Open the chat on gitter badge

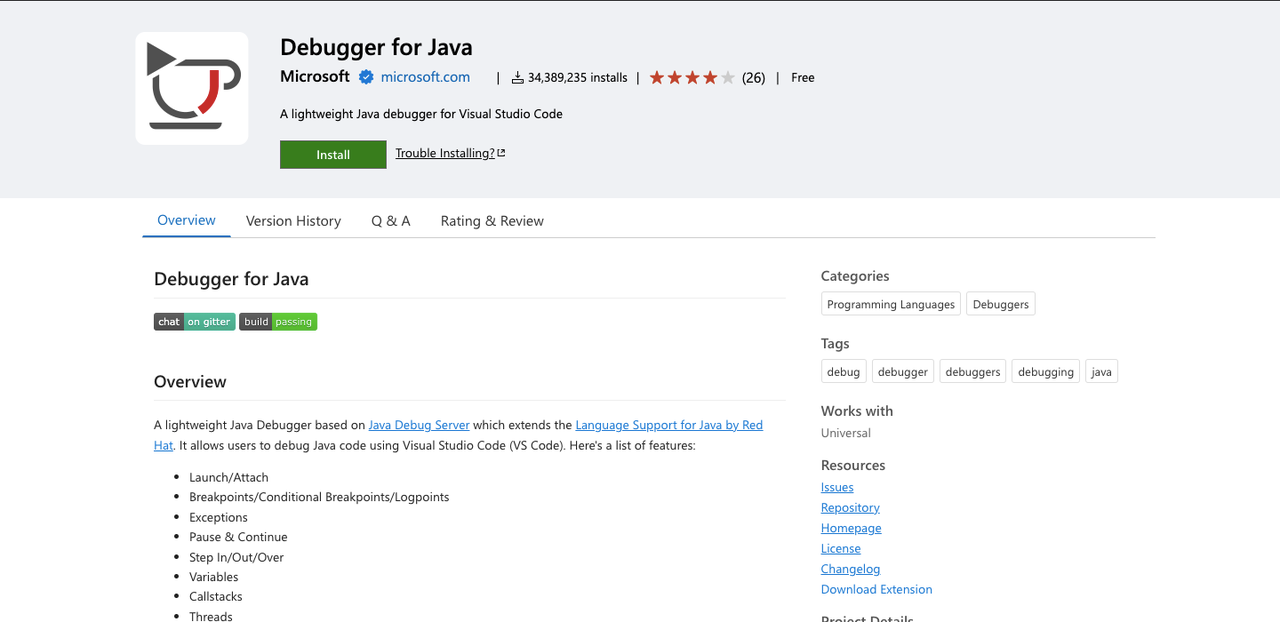point(194,322)
